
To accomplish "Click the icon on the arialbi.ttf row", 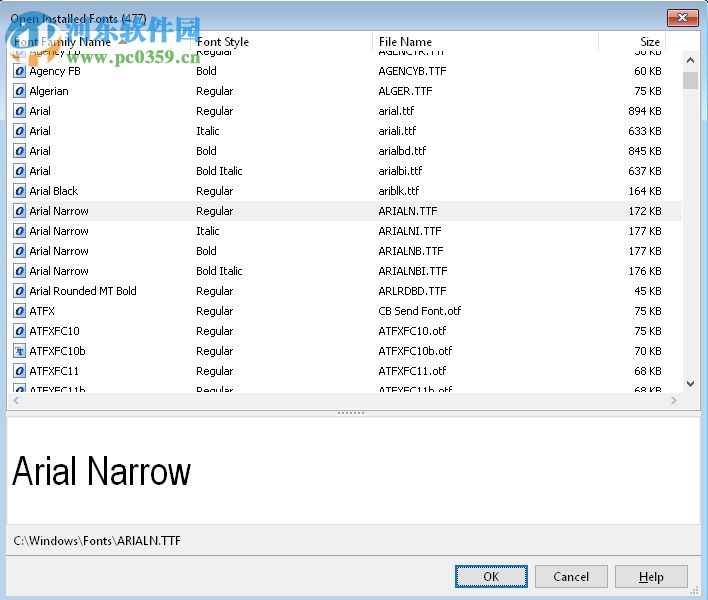I will (19, 171).
